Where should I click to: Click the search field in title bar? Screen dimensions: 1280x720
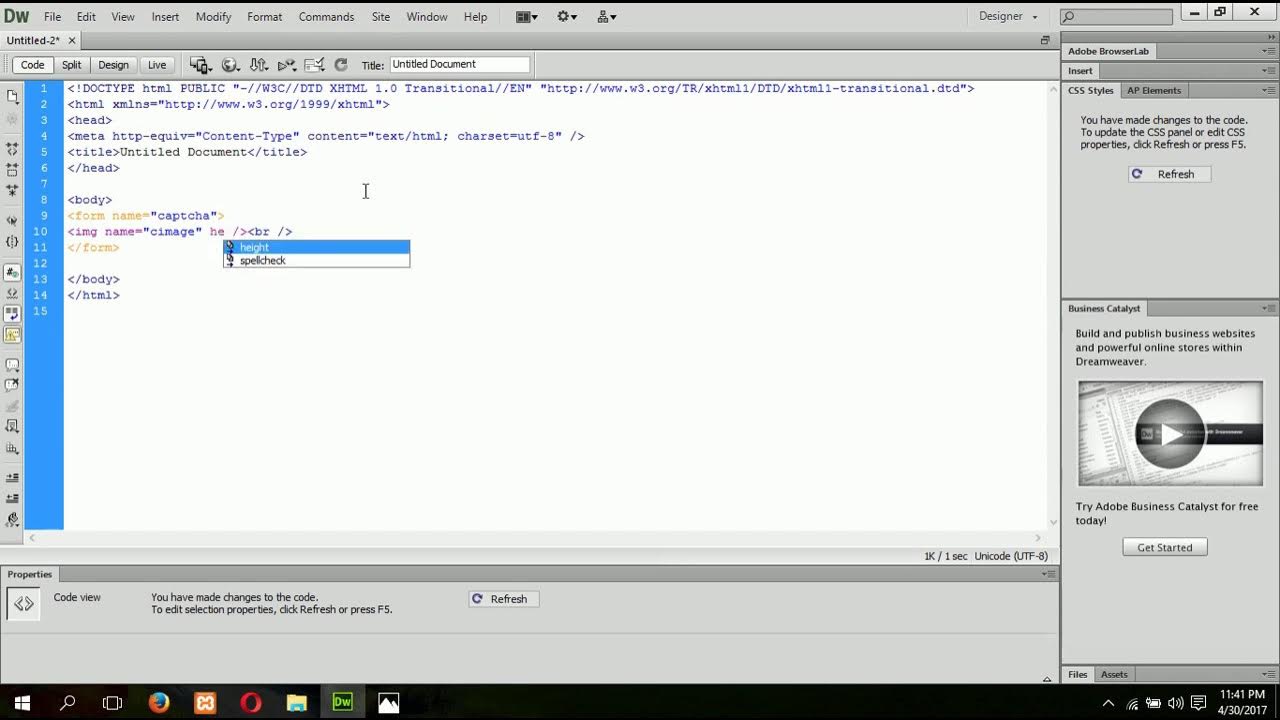pyautogui.click(x=1116, y=17)
